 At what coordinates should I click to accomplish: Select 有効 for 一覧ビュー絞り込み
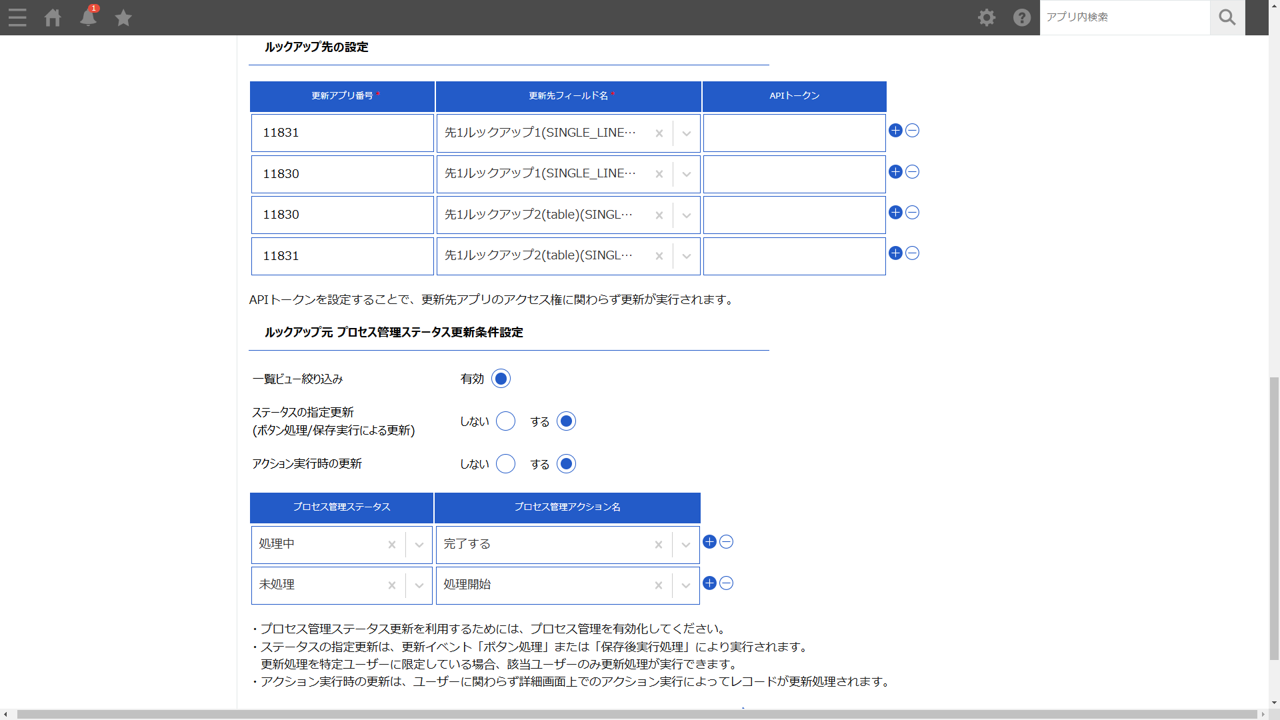point(501,379)
